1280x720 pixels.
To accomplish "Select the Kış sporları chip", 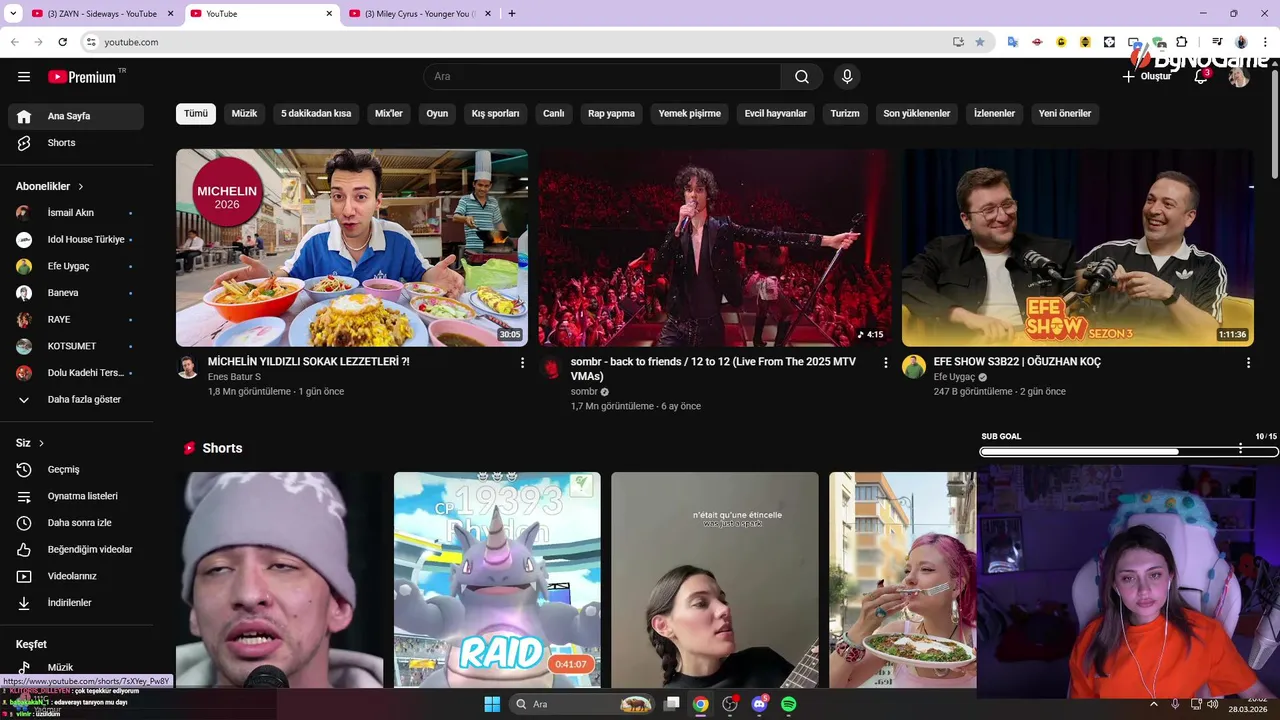I will click(x=495, y=114).
